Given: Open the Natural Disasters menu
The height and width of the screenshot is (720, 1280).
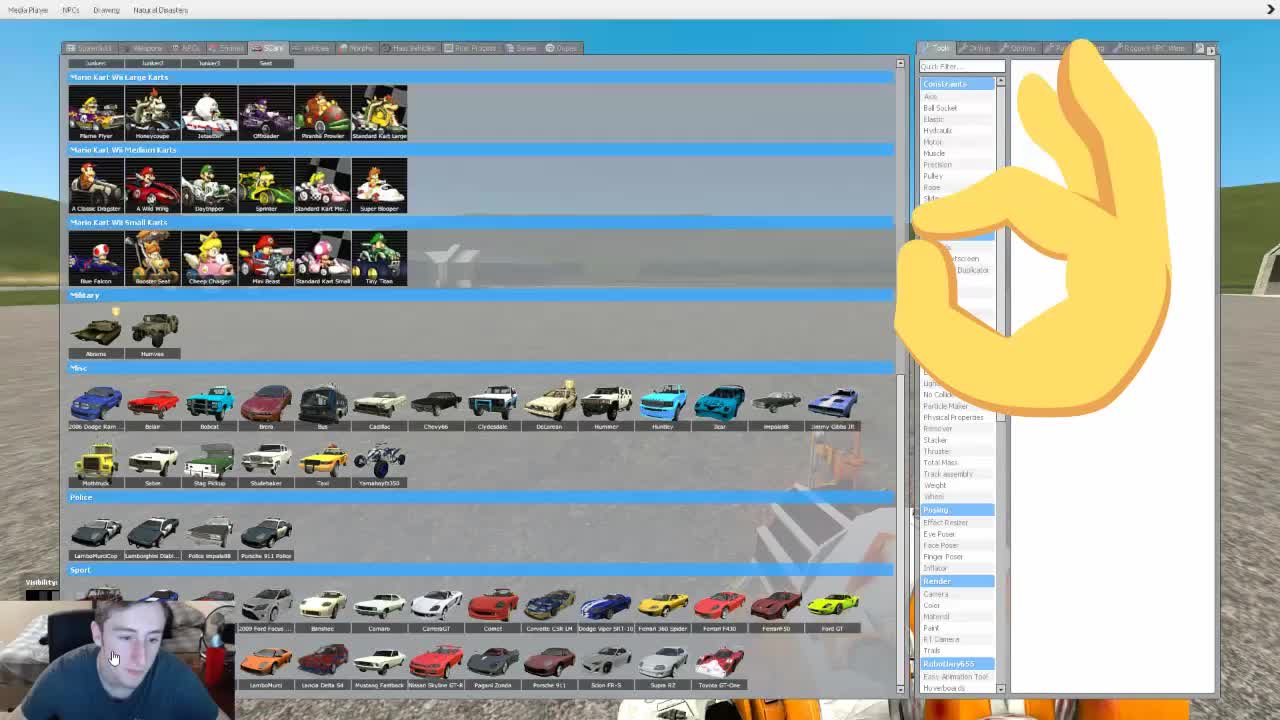Looking at the screenshot, I should coord(160,10).
